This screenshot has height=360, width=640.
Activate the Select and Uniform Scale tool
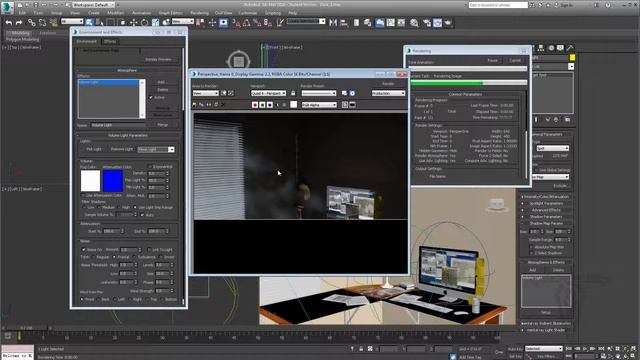tap(156, 22)
